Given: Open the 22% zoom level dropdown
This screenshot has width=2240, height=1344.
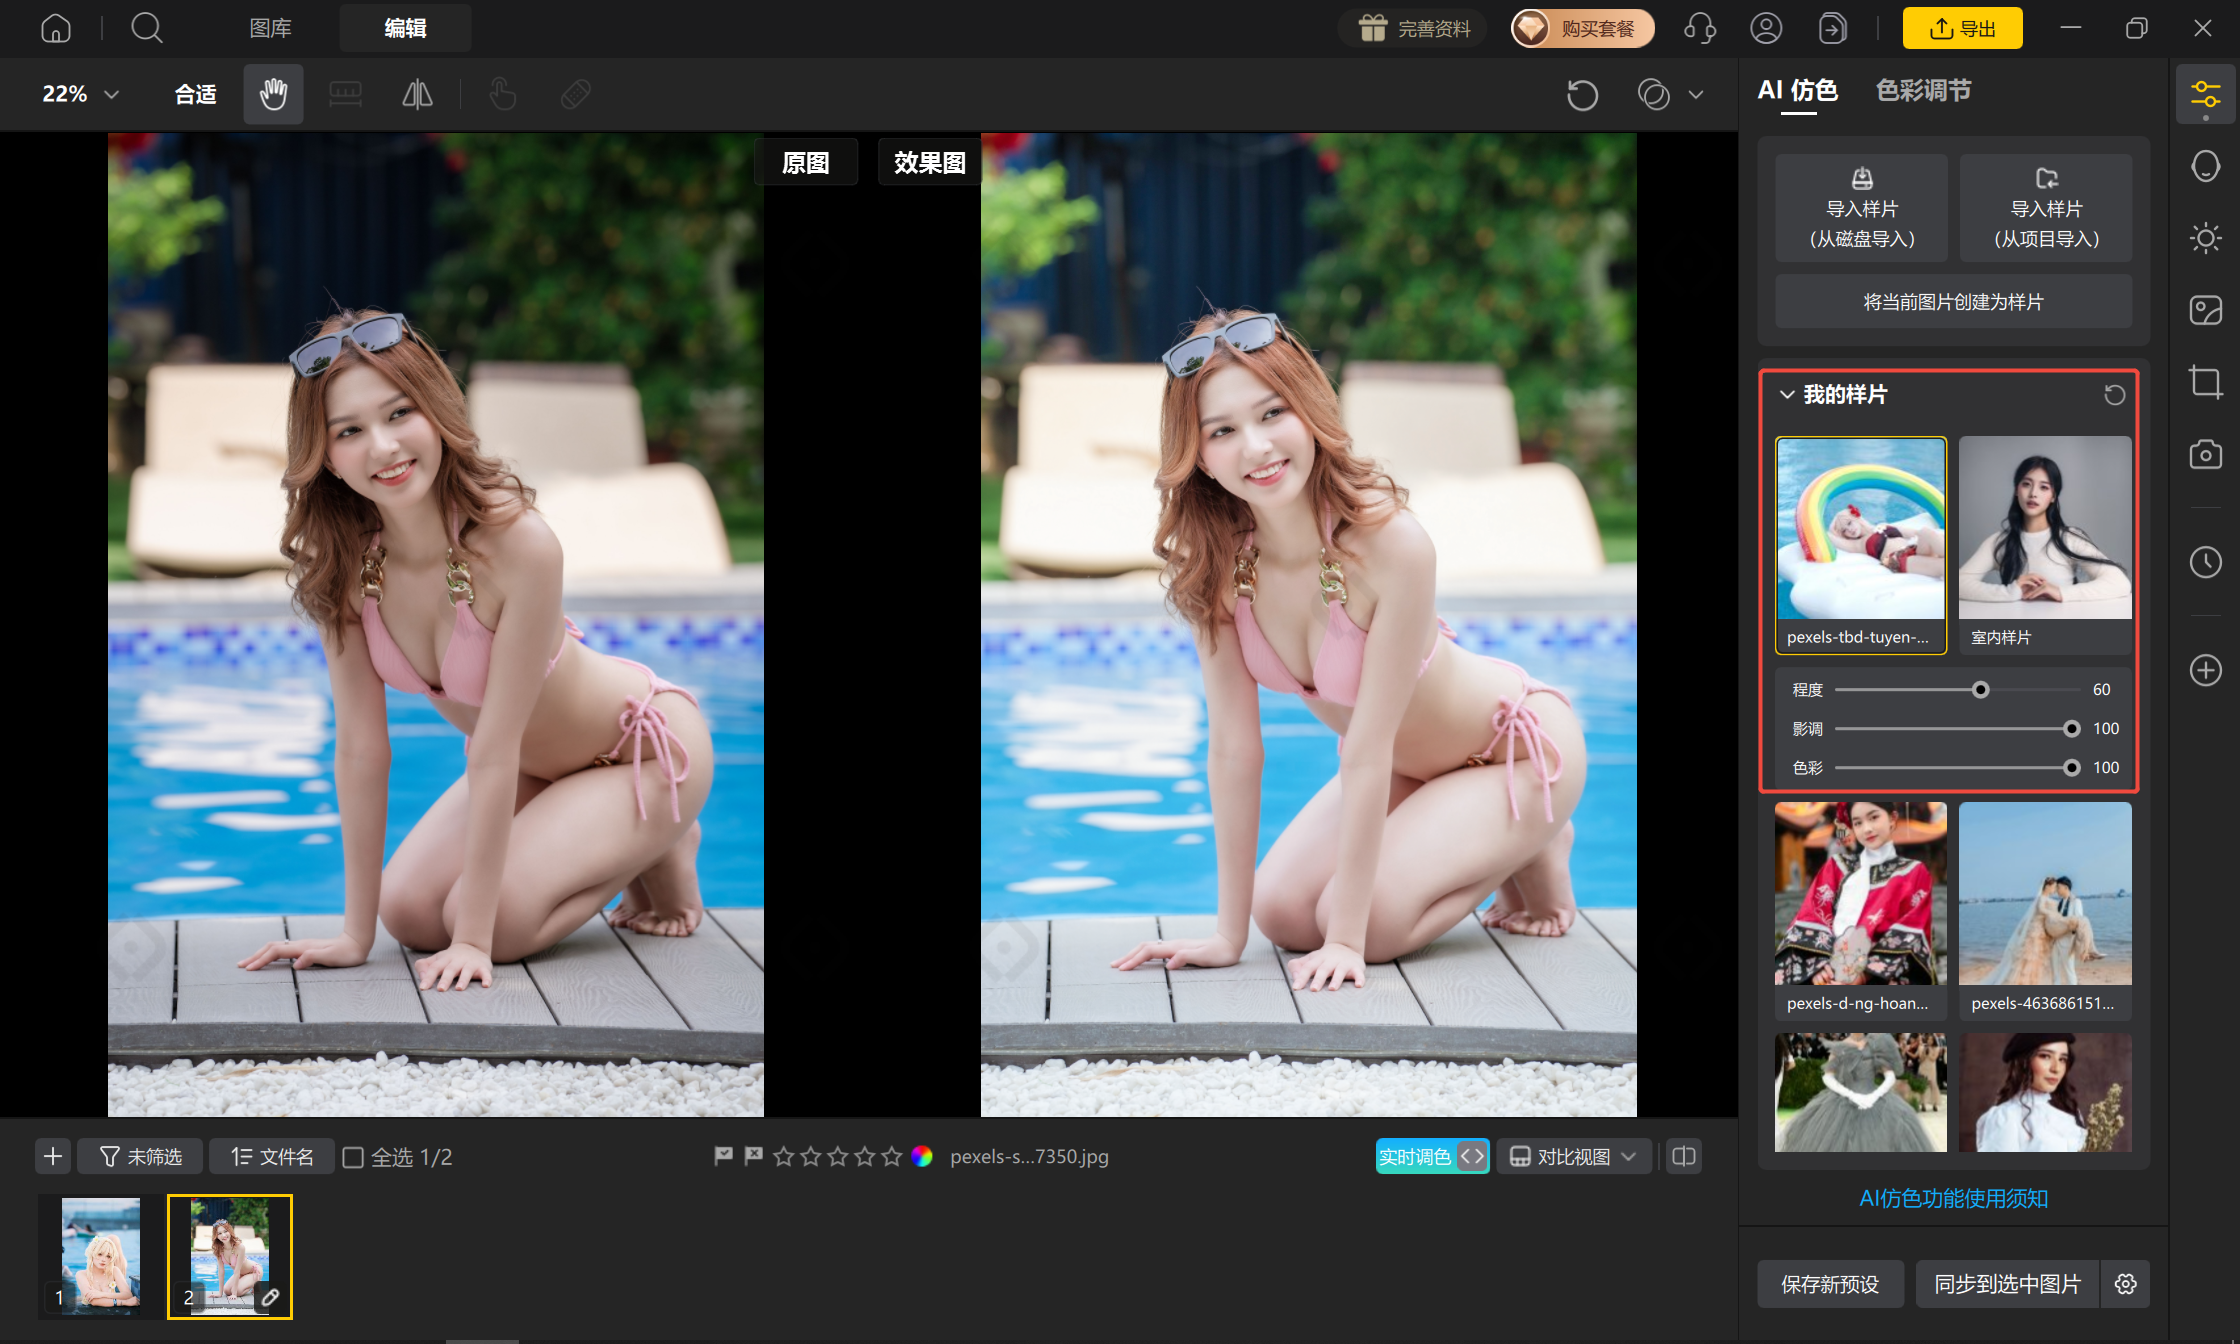Looking at the screenshot, I should tap(81, 94).
